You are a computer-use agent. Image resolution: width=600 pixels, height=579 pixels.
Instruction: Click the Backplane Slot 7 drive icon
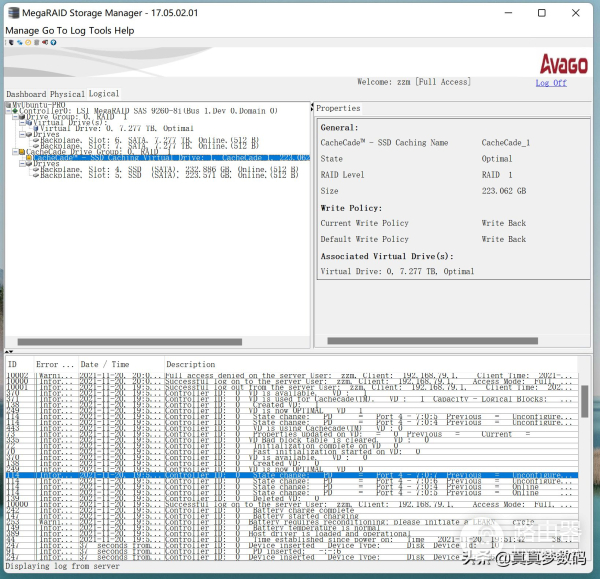tap(36, 146)
